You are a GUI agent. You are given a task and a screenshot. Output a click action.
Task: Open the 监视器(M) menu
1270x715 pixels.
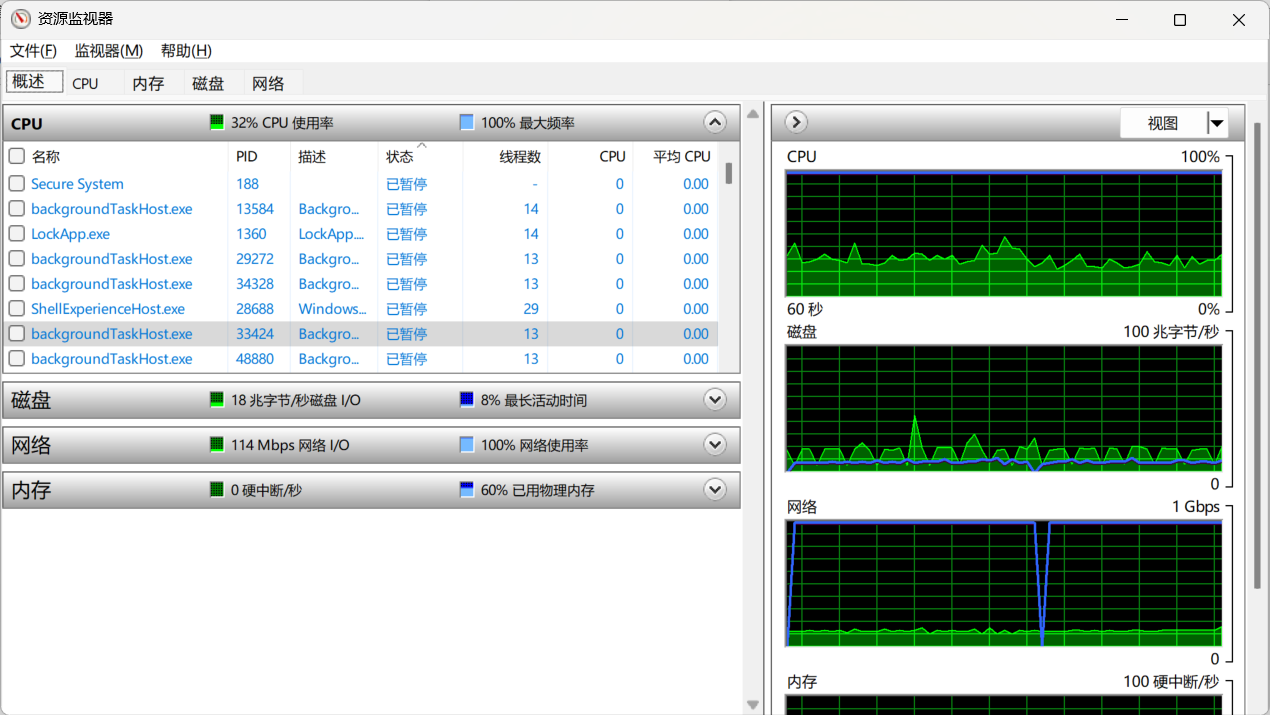(109, 50)
